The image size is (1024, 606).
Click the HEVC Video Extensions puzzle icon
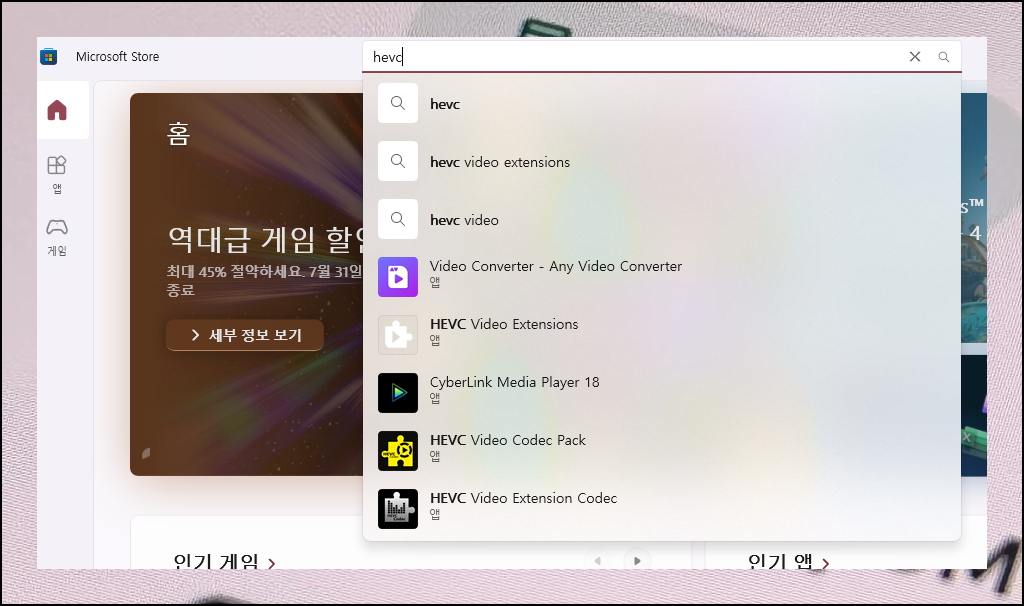click(398, 335)
